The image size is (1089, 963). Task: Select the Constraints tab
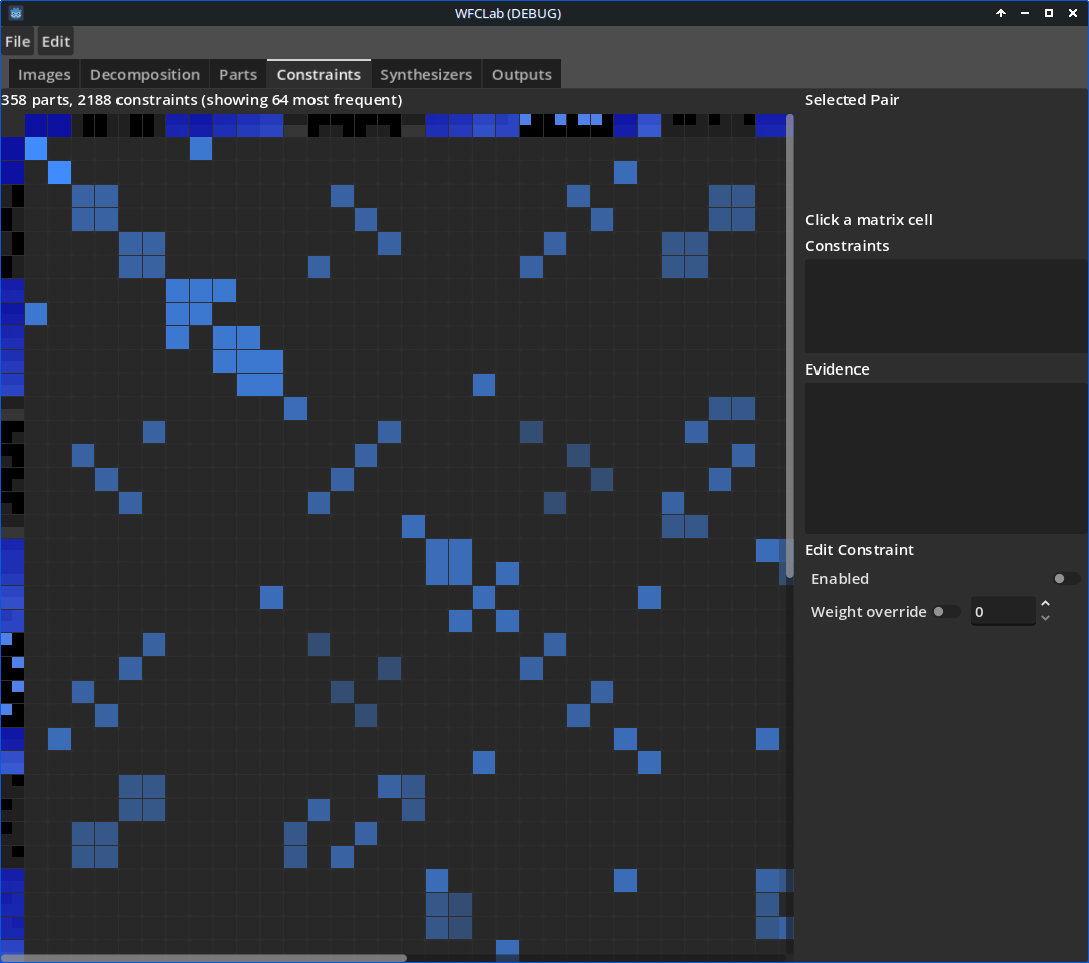point(319,74)
